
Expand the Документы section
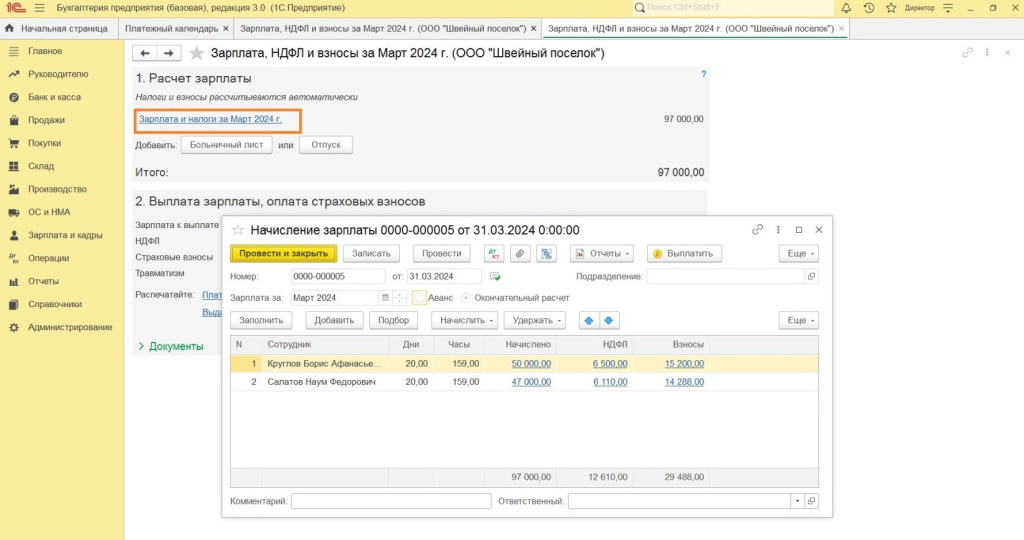170,346
